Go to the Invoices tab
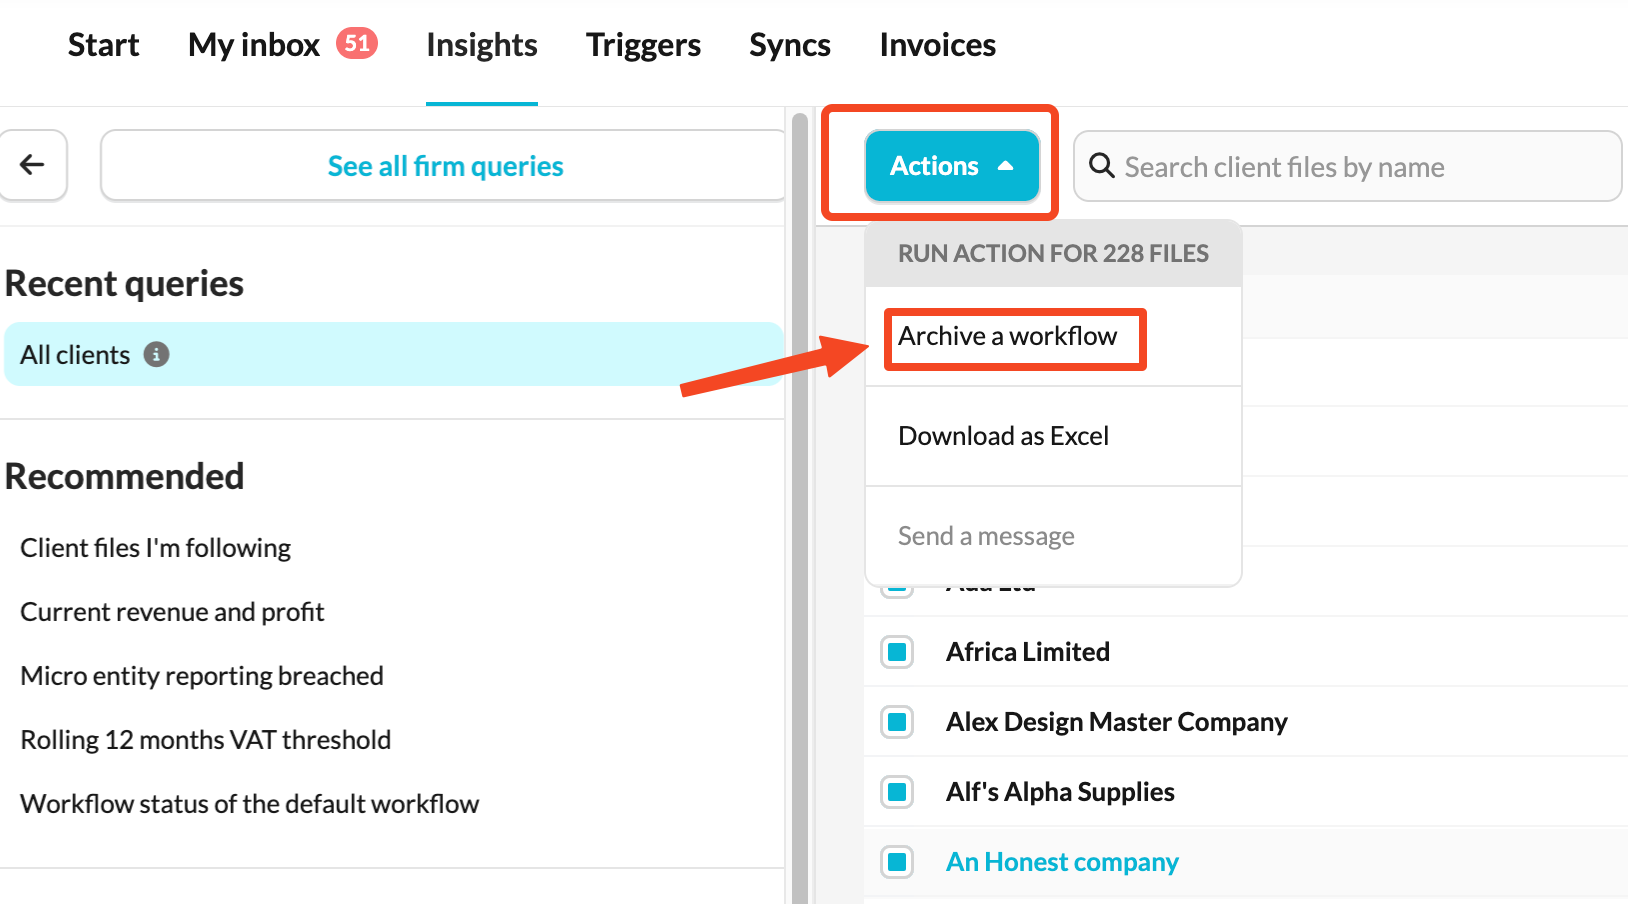 [x=937, y=45]
